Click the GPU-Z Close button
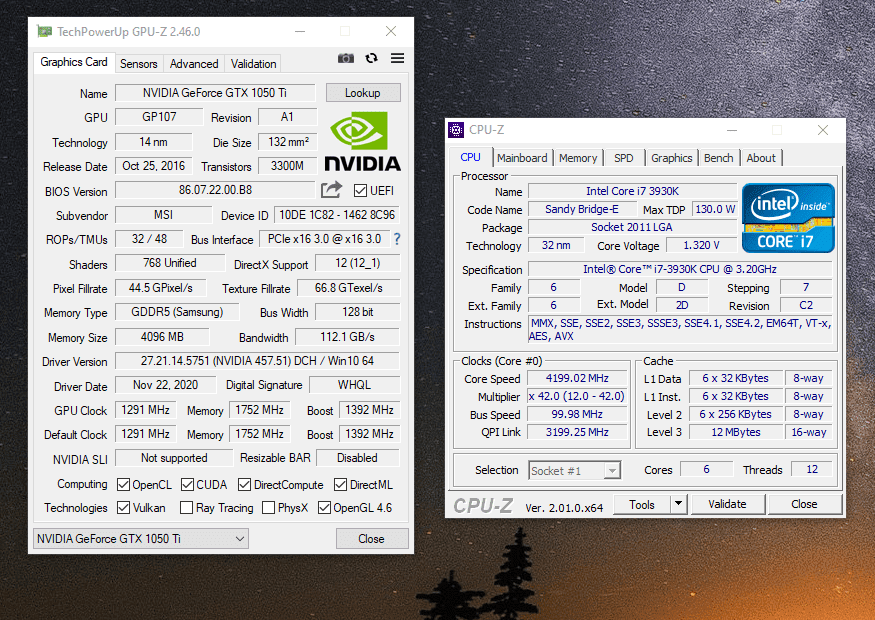 tap(372, 539)
